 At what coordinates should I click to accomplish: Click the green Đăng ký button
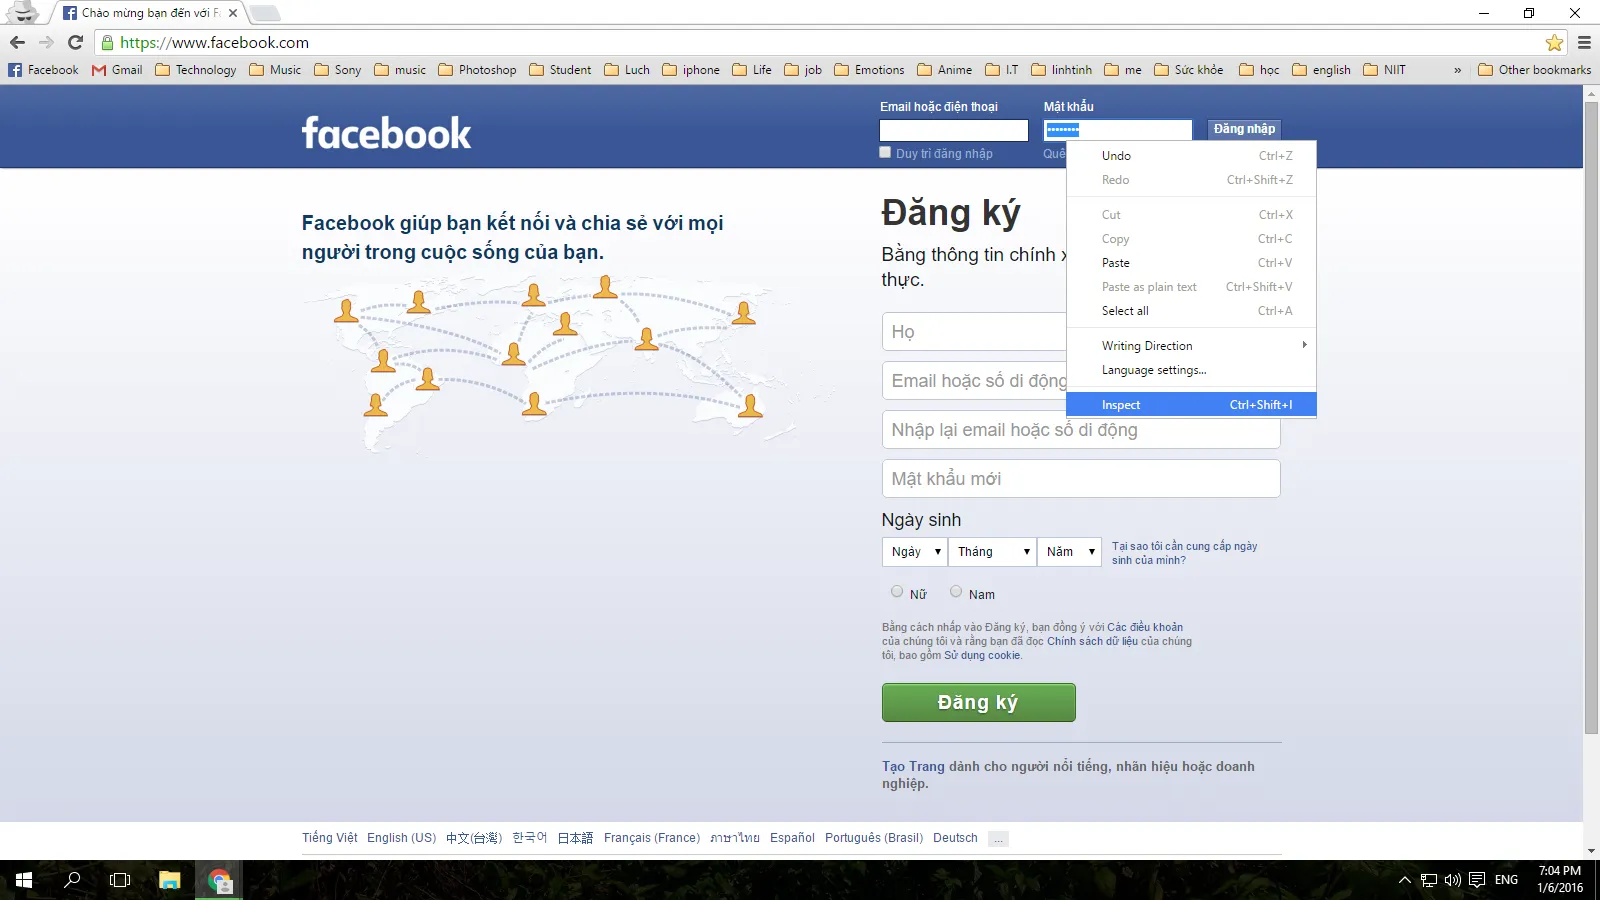click(x=978, y=702)
